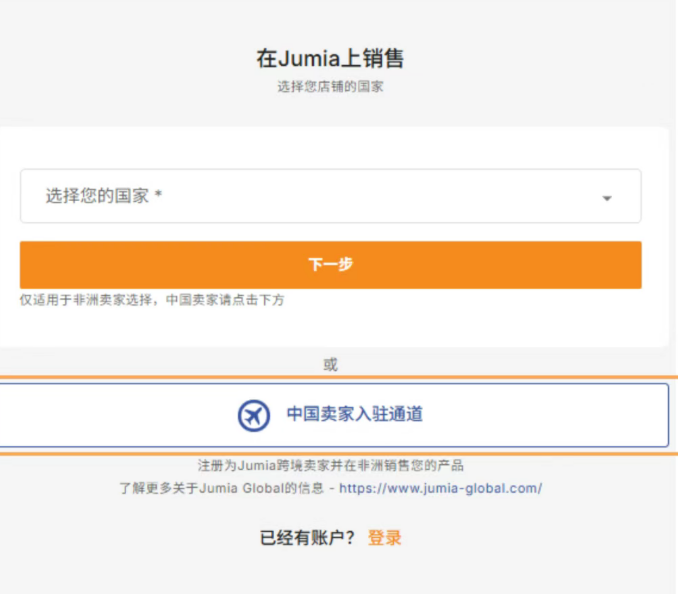Open the 选择您的国家 country dropdown

330,196
